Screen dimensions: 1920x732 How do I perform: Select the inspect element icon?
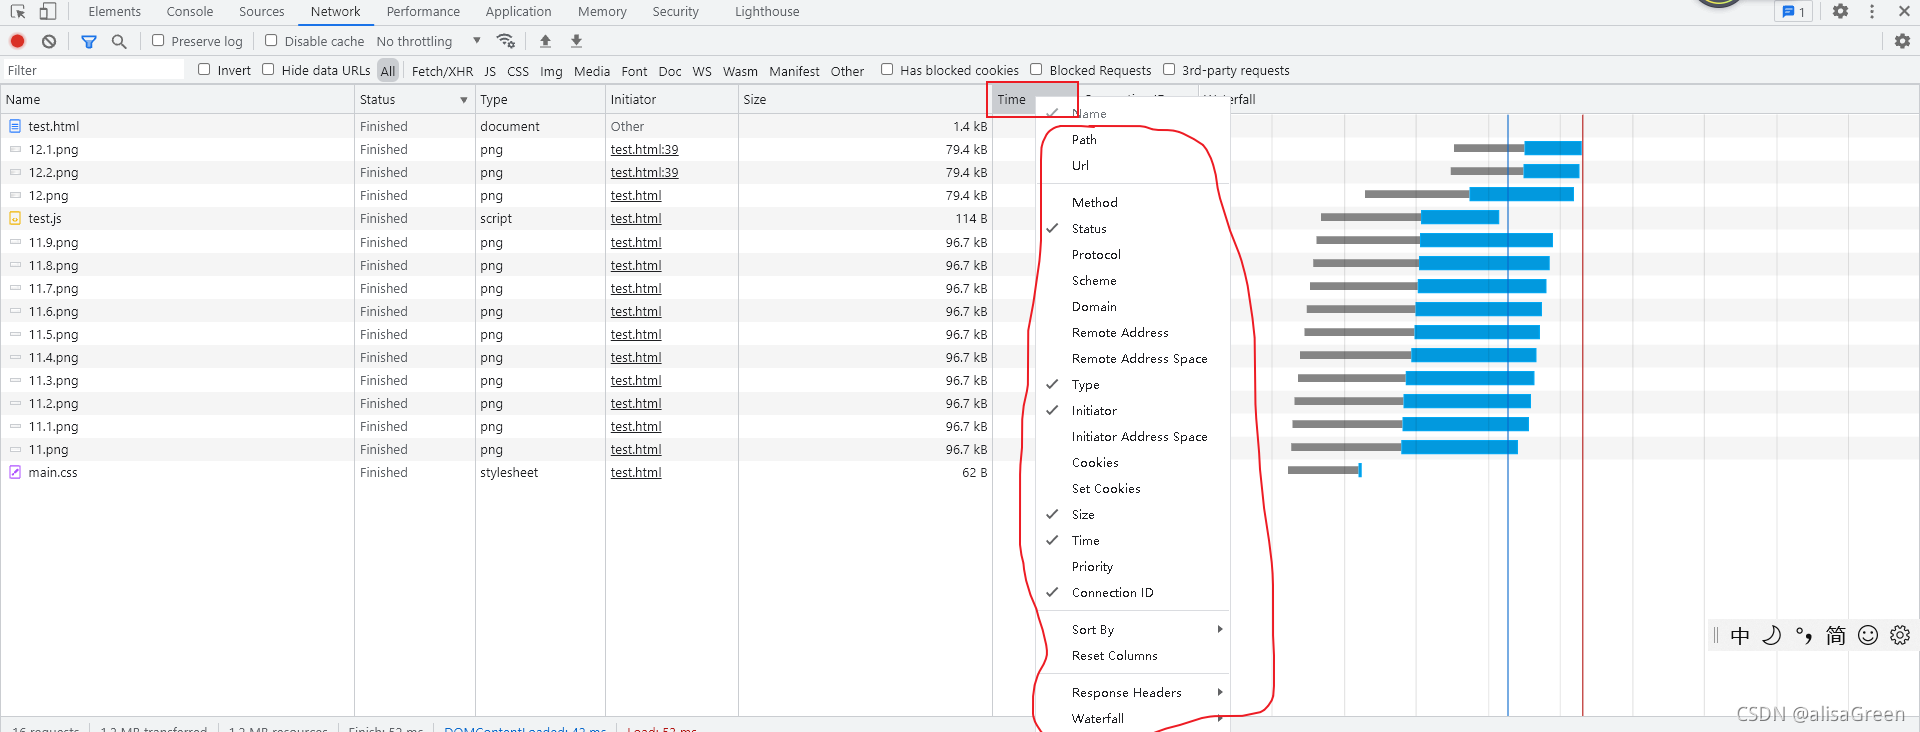(18, 12)
